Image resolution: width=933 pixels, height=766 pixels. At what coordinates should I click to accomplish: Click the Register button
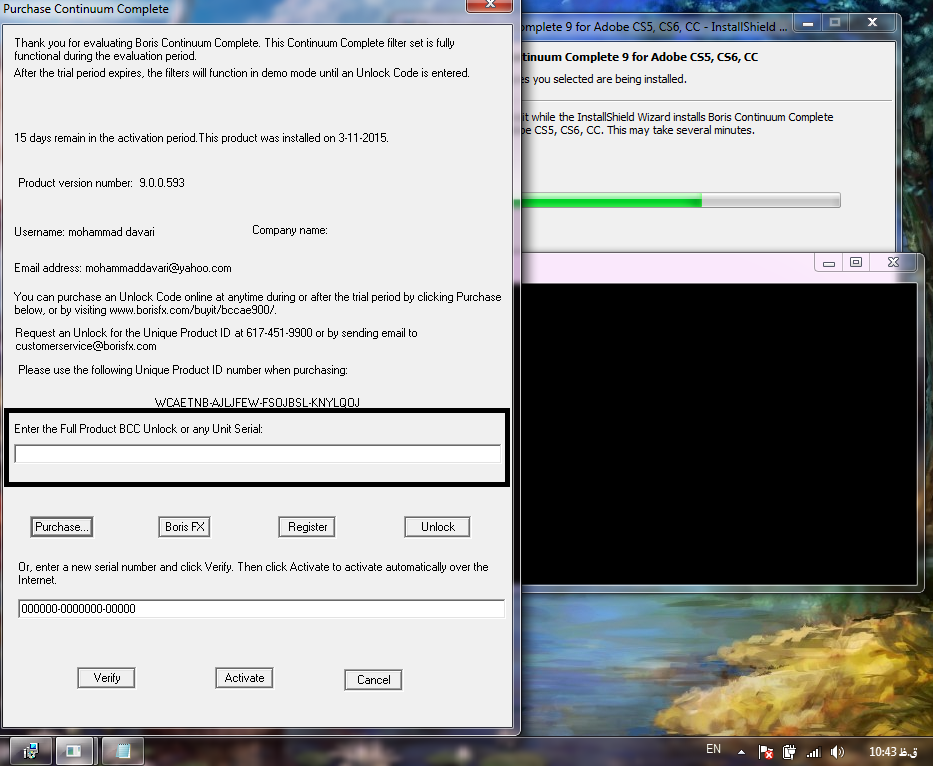(x=307, y=527)
